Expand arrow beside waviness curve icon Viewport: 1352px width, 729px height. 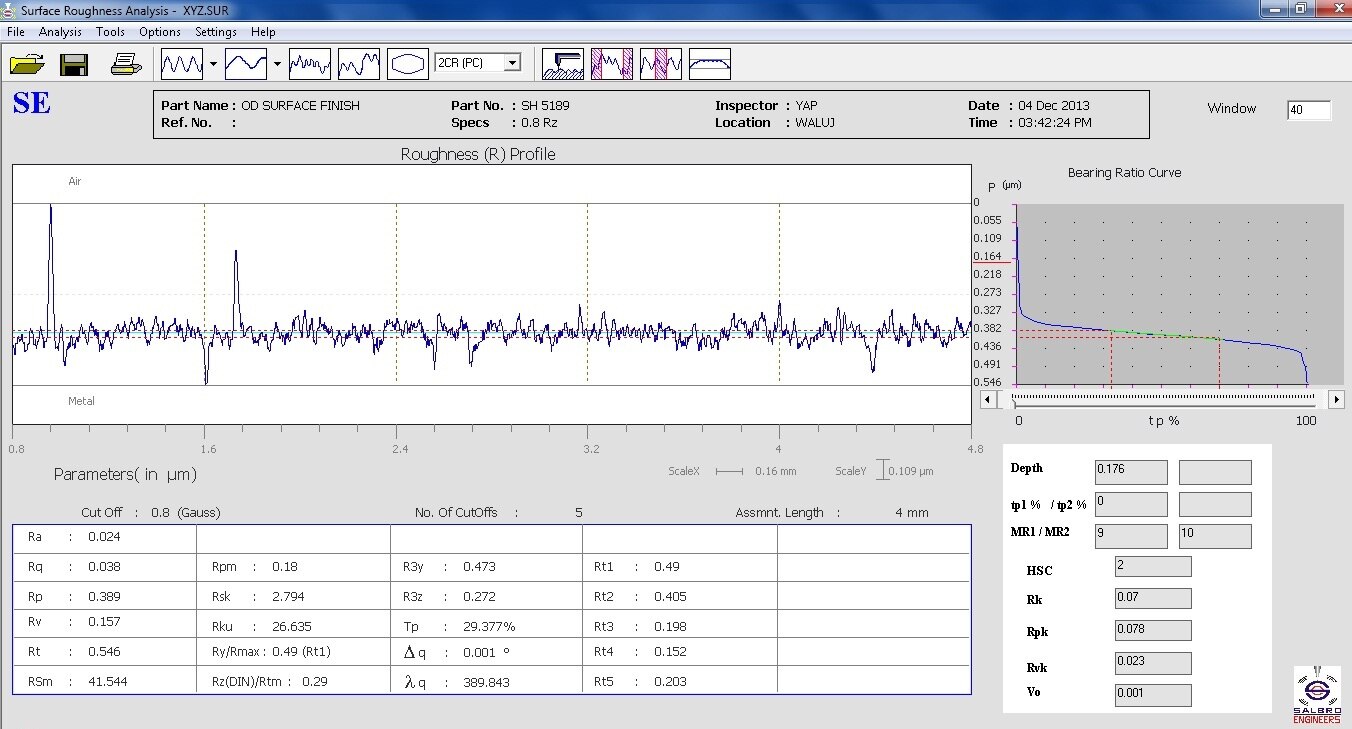tap(277, 65)
